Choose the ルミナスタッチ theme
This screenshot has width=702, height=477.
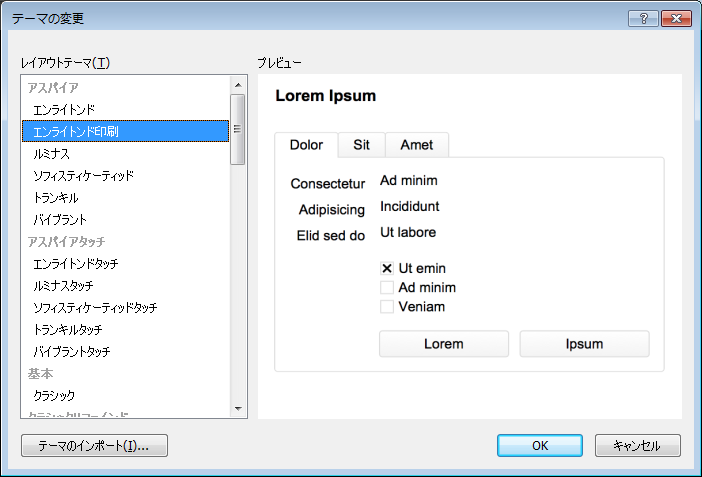pyautogui.click(x=125, y=285)
